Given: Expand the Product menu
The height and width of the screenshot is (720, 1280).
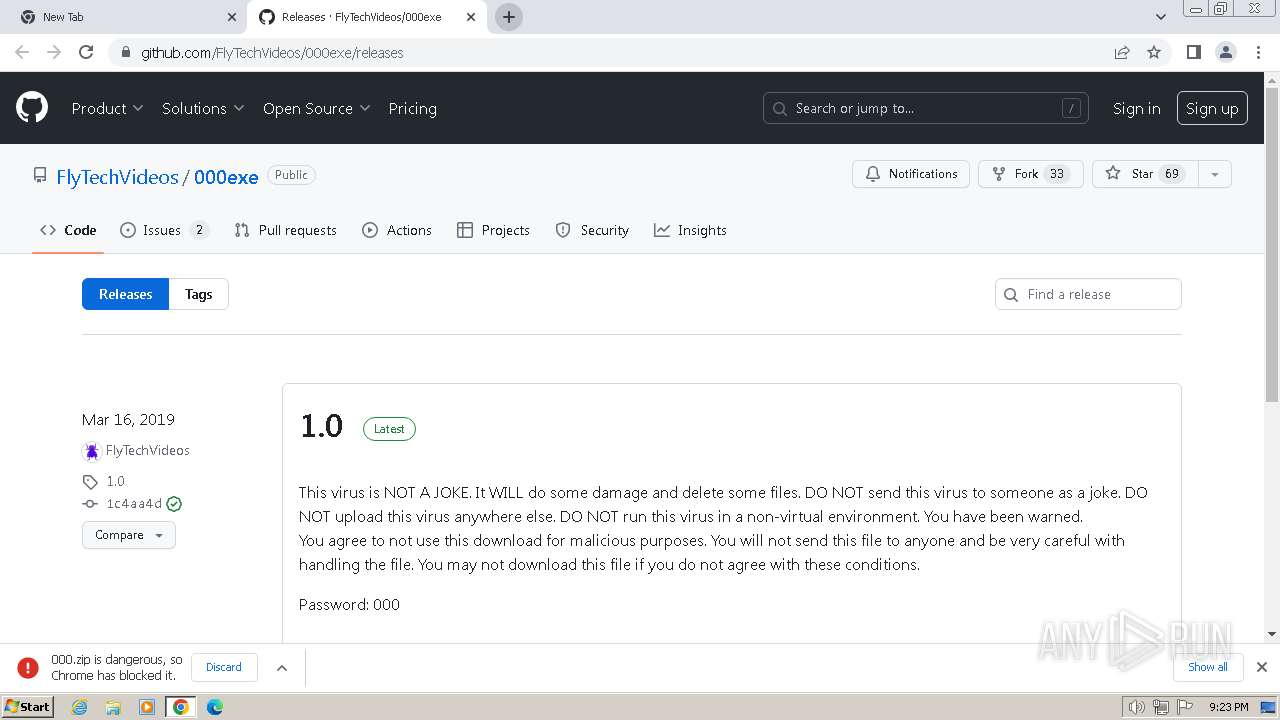Looking at the screenshot, I should [107, 108].
